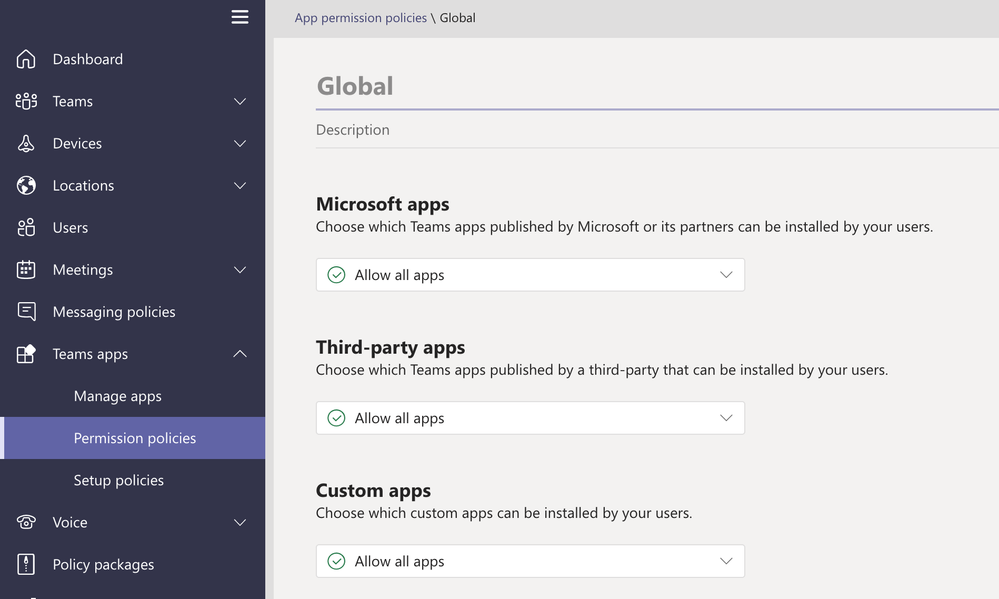The height and width of the screenshot is (599, 999).
Task: Open the Custom apps dropdown
Action: point(530,561)
